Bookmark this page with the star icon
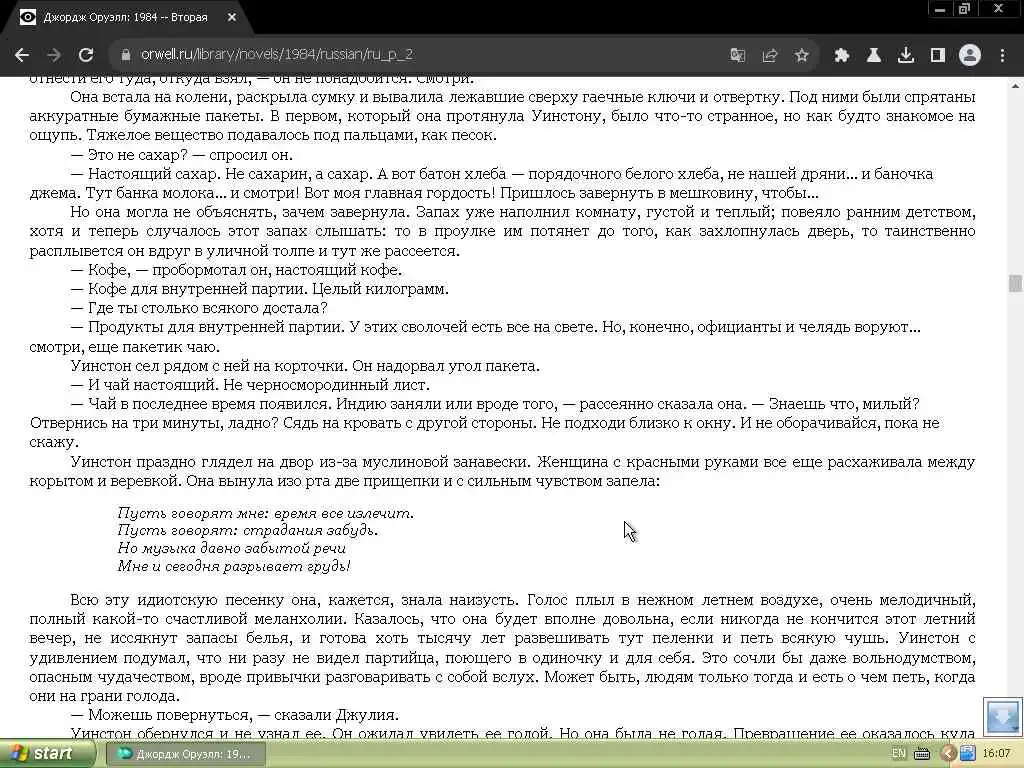 click(x=801, y=56)
